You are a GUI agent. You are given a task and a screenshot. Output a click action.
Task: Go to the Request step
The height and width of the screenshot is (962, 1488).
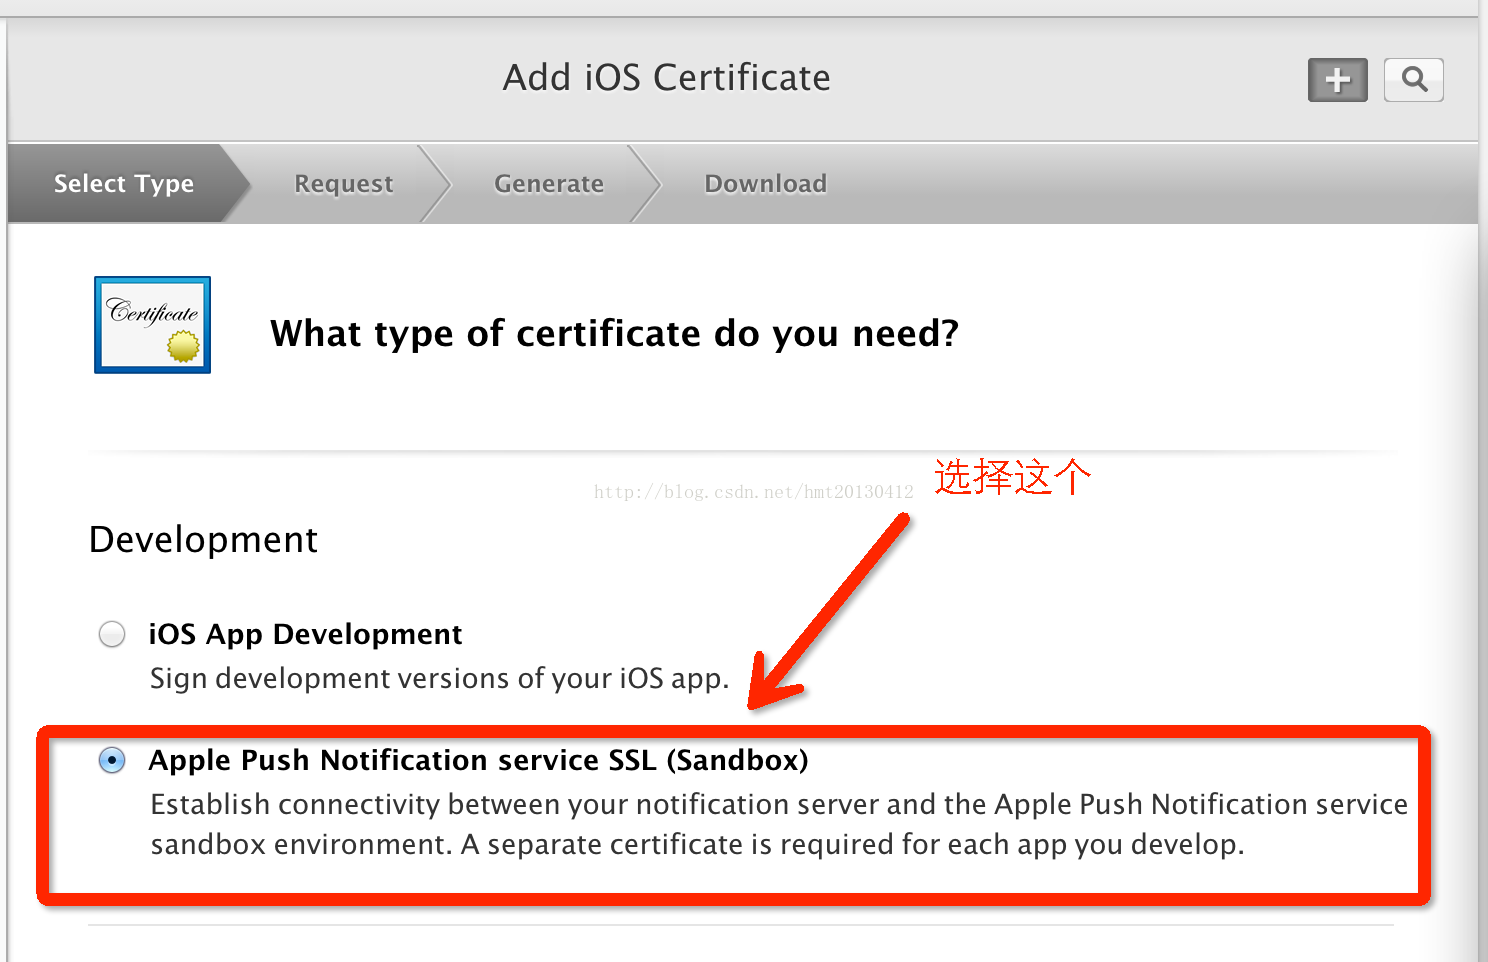click(344, 184)
